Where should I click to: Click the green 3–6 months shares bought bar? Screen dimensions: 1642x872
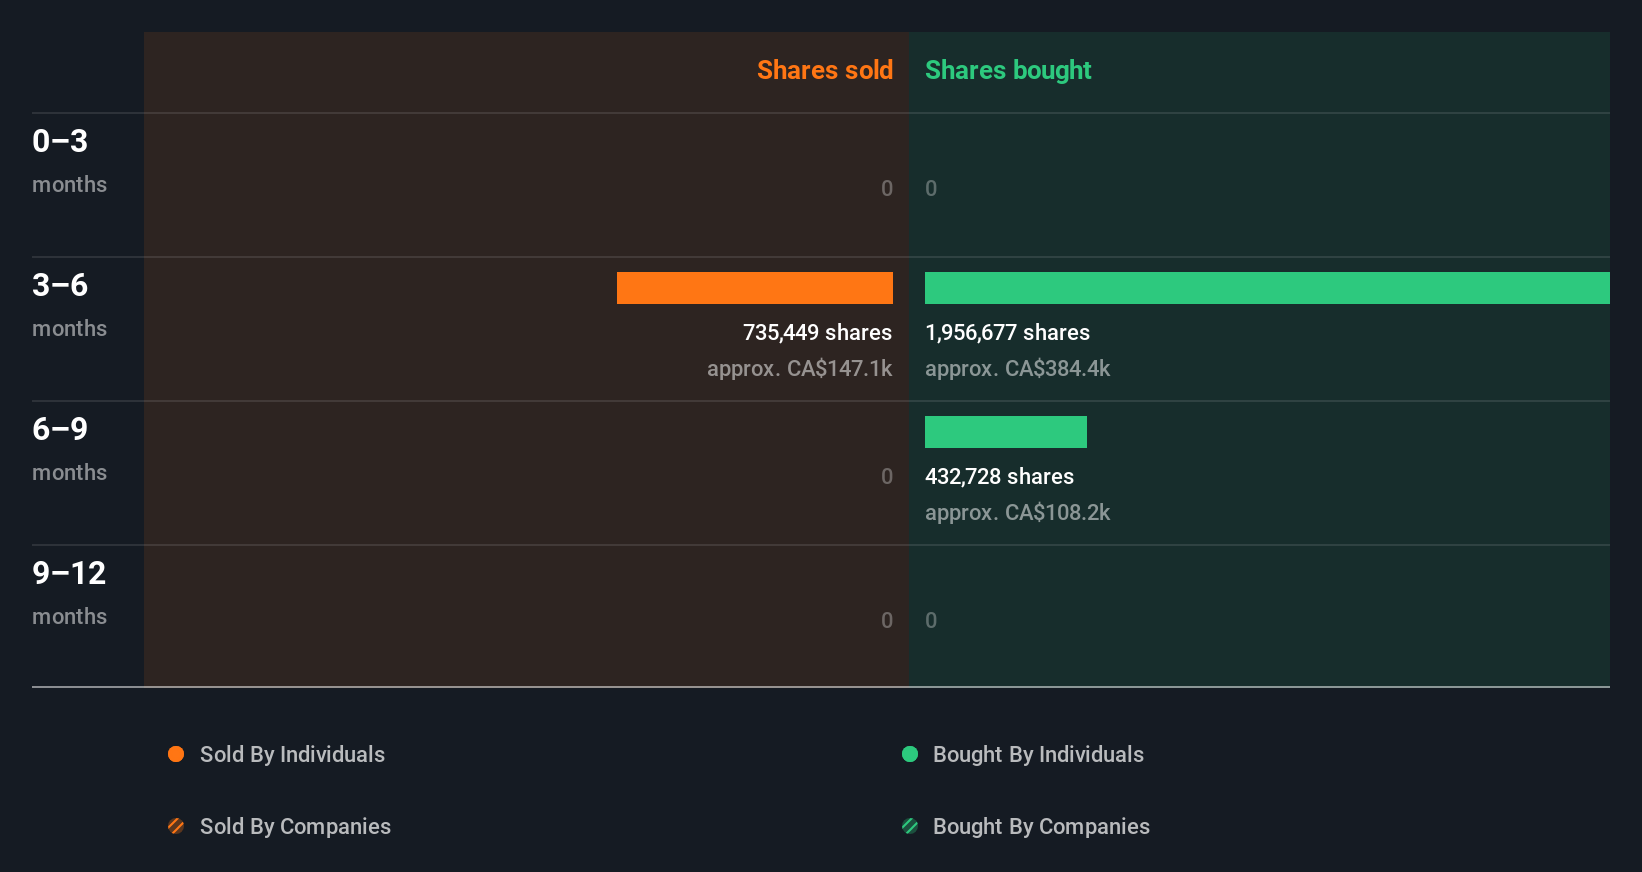[x=1267, y=288]
